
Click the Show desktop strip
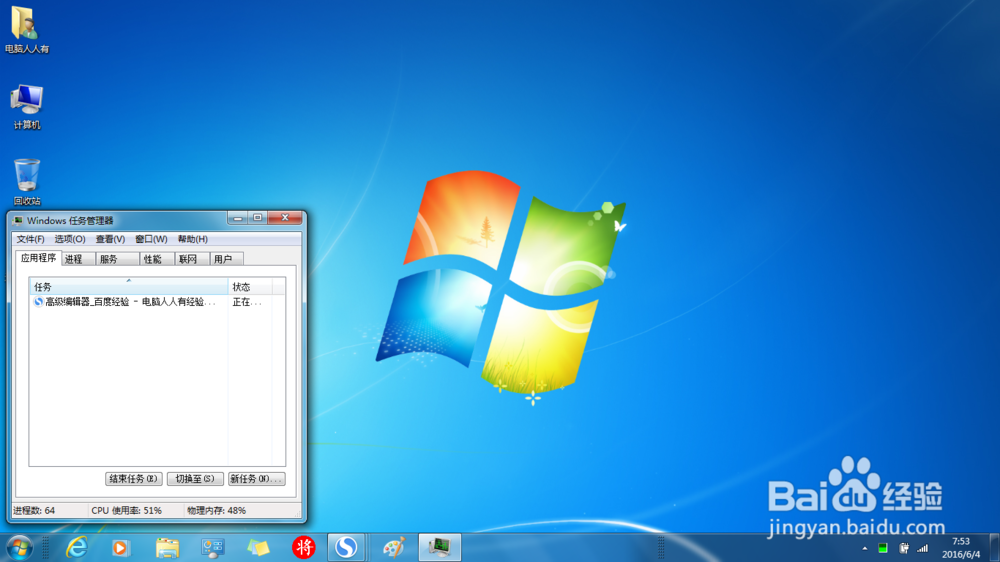[994, 547]
